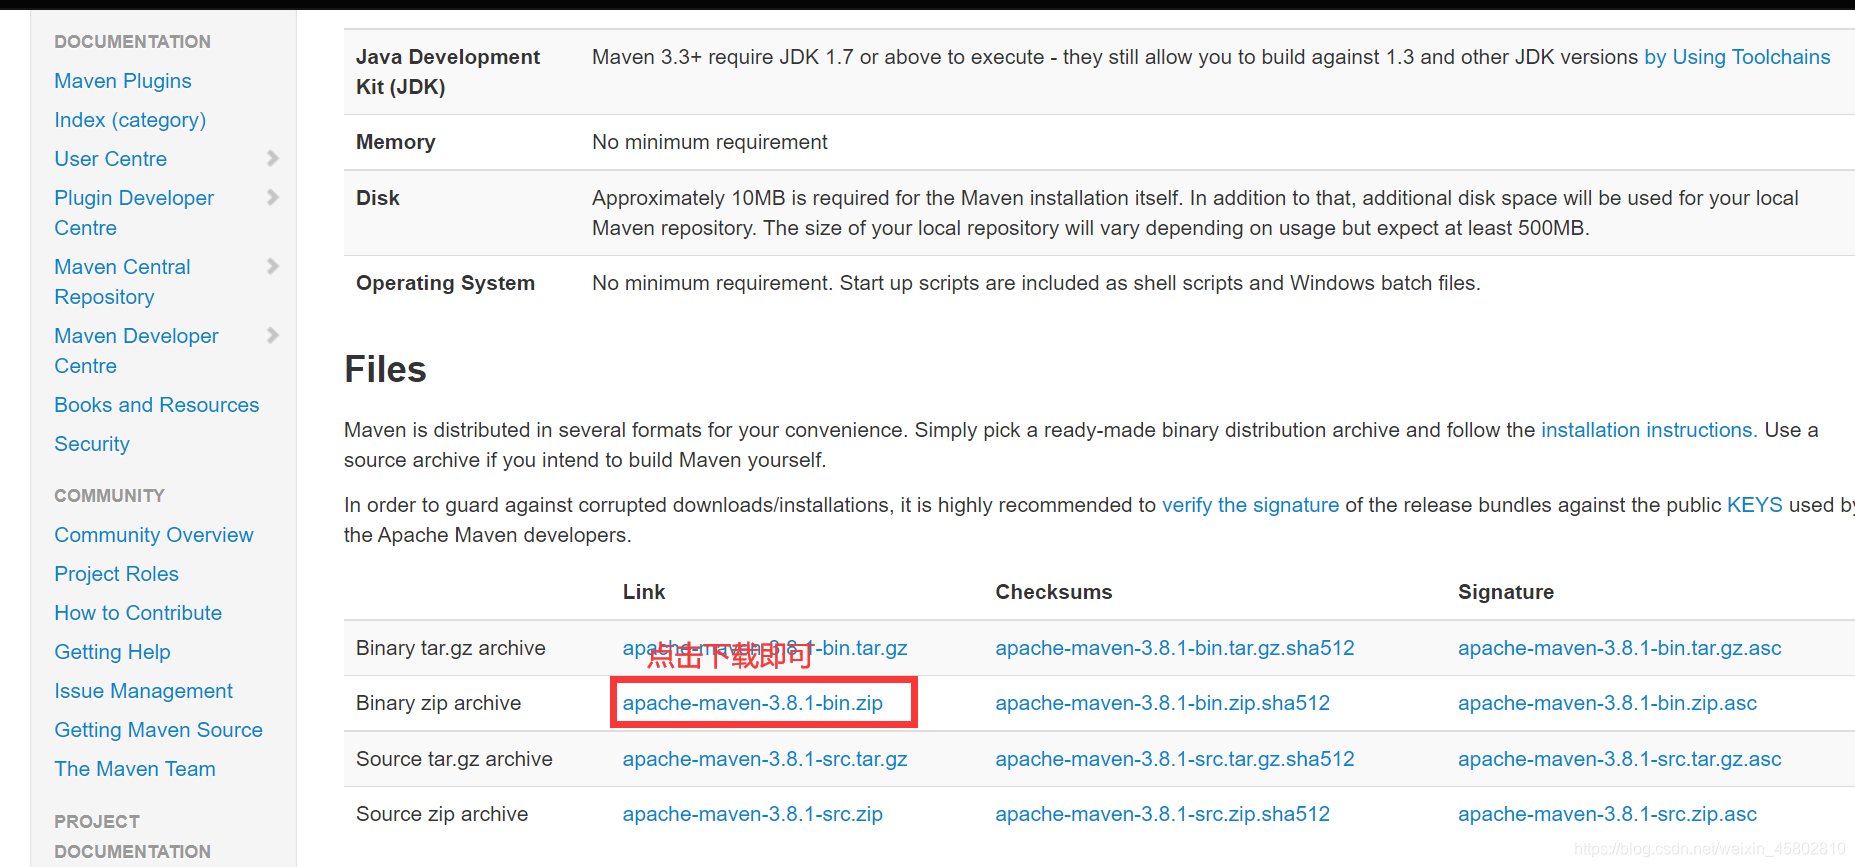The height and width of the screenshot is (867, 1855).
Task: Select the 'Files' section heading
Action: tap(385, 369)
